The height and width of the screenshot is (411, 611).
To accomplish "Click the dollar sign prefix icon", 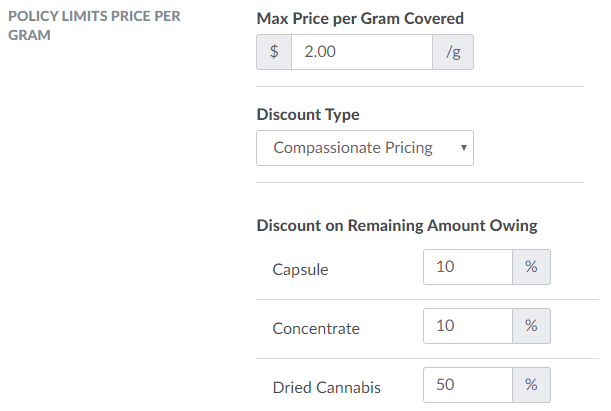I will [274, 53].
